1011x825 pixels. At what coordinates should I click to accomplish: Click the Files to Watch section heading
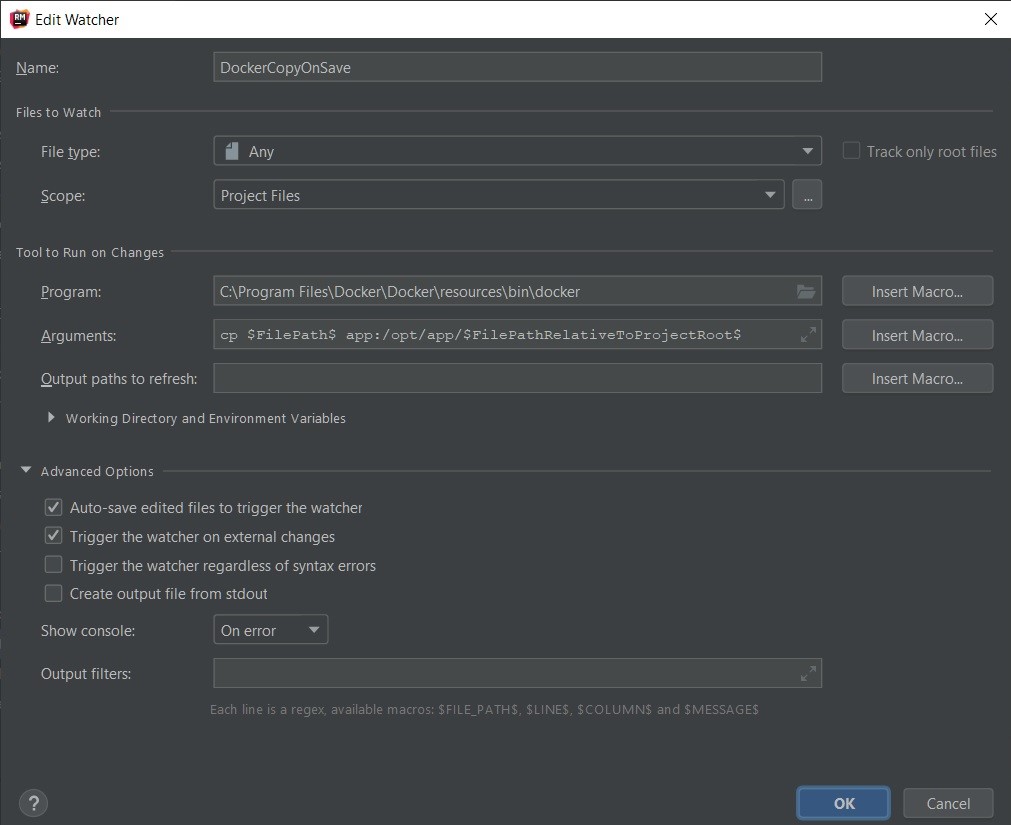[x=59, y=112]
